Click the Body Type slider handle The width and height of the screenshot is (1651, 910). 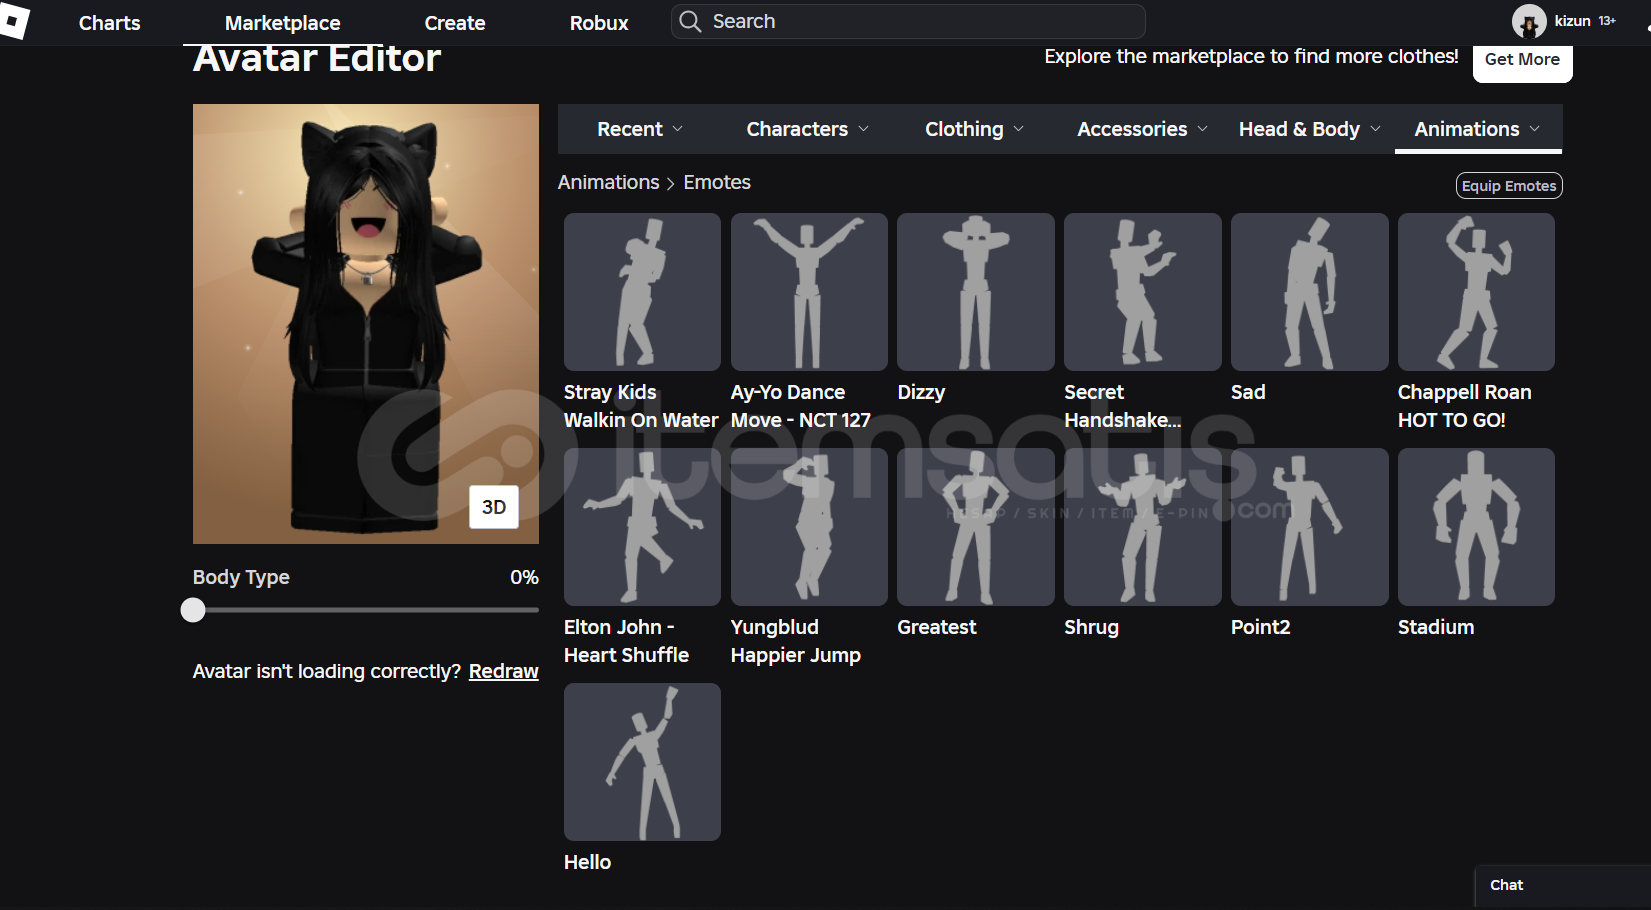click(193, 610)
